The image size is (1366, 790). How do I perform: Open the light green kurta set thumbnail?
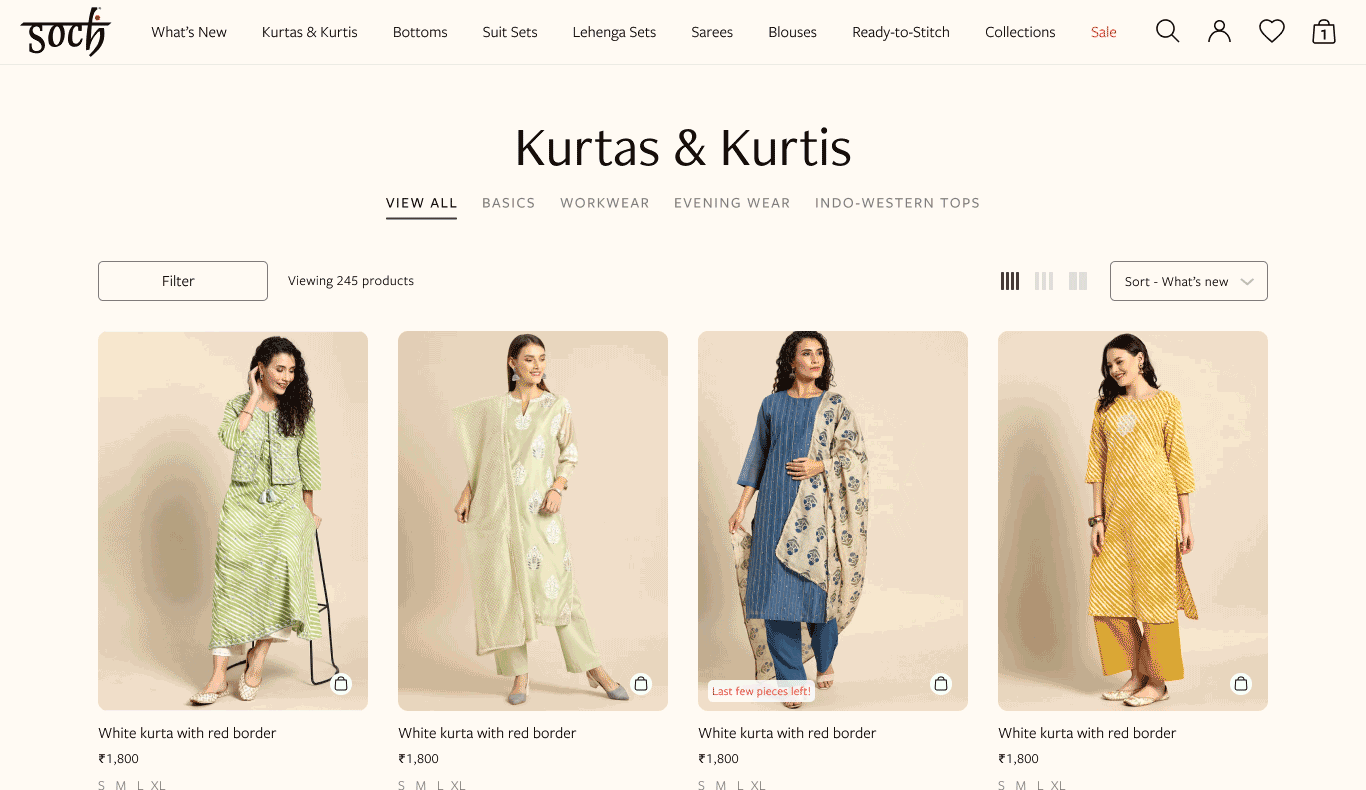click(533, 521)
